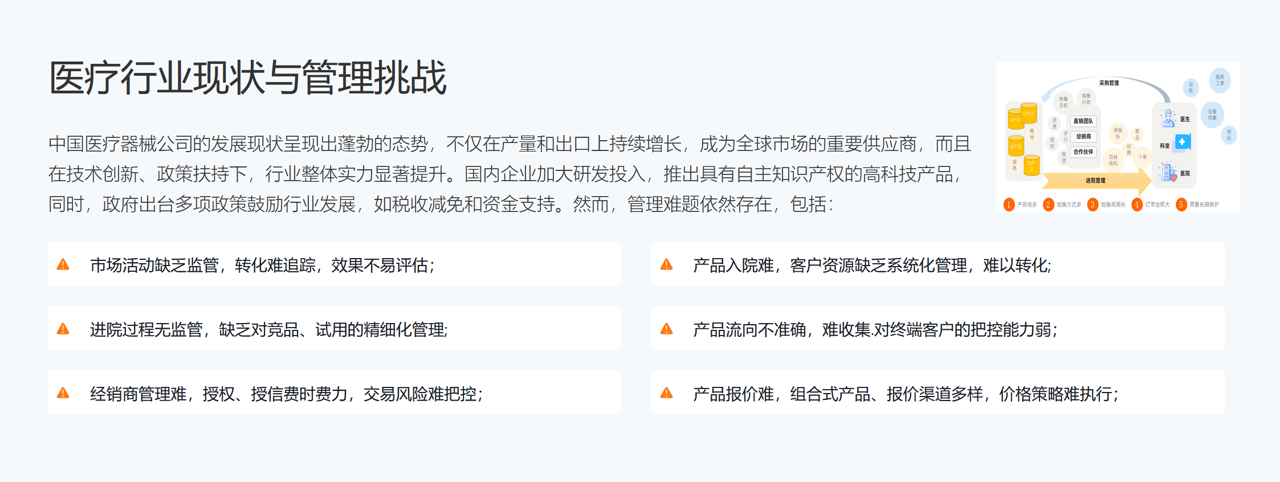Select the 产品入院难 challenge card text
This screenshot has height=482, width=1280.
(871, 265)
